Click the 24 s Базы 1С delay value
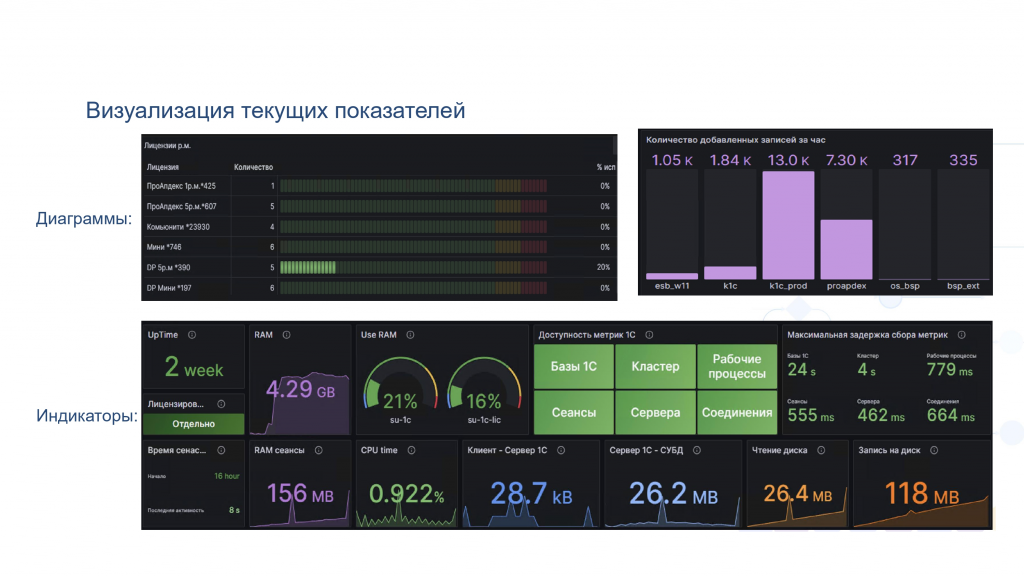1024x576 pixels. pos(801,370)
